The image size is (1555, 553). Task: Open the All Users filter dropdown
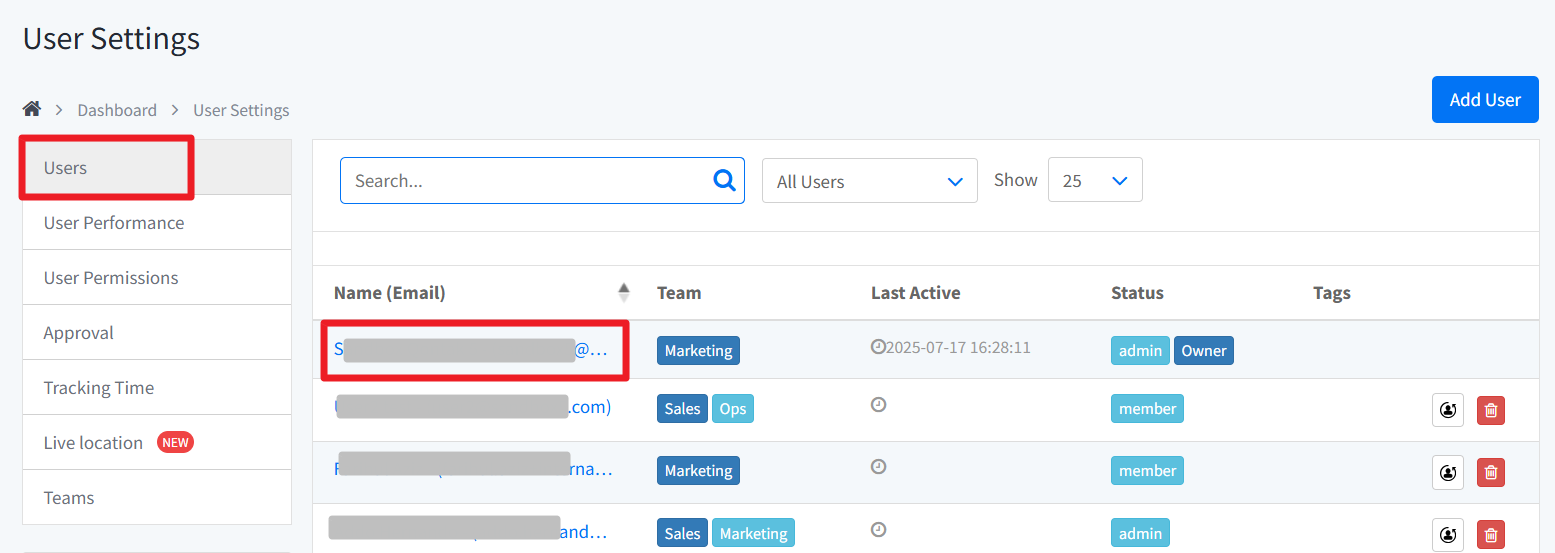coord(869,181)
